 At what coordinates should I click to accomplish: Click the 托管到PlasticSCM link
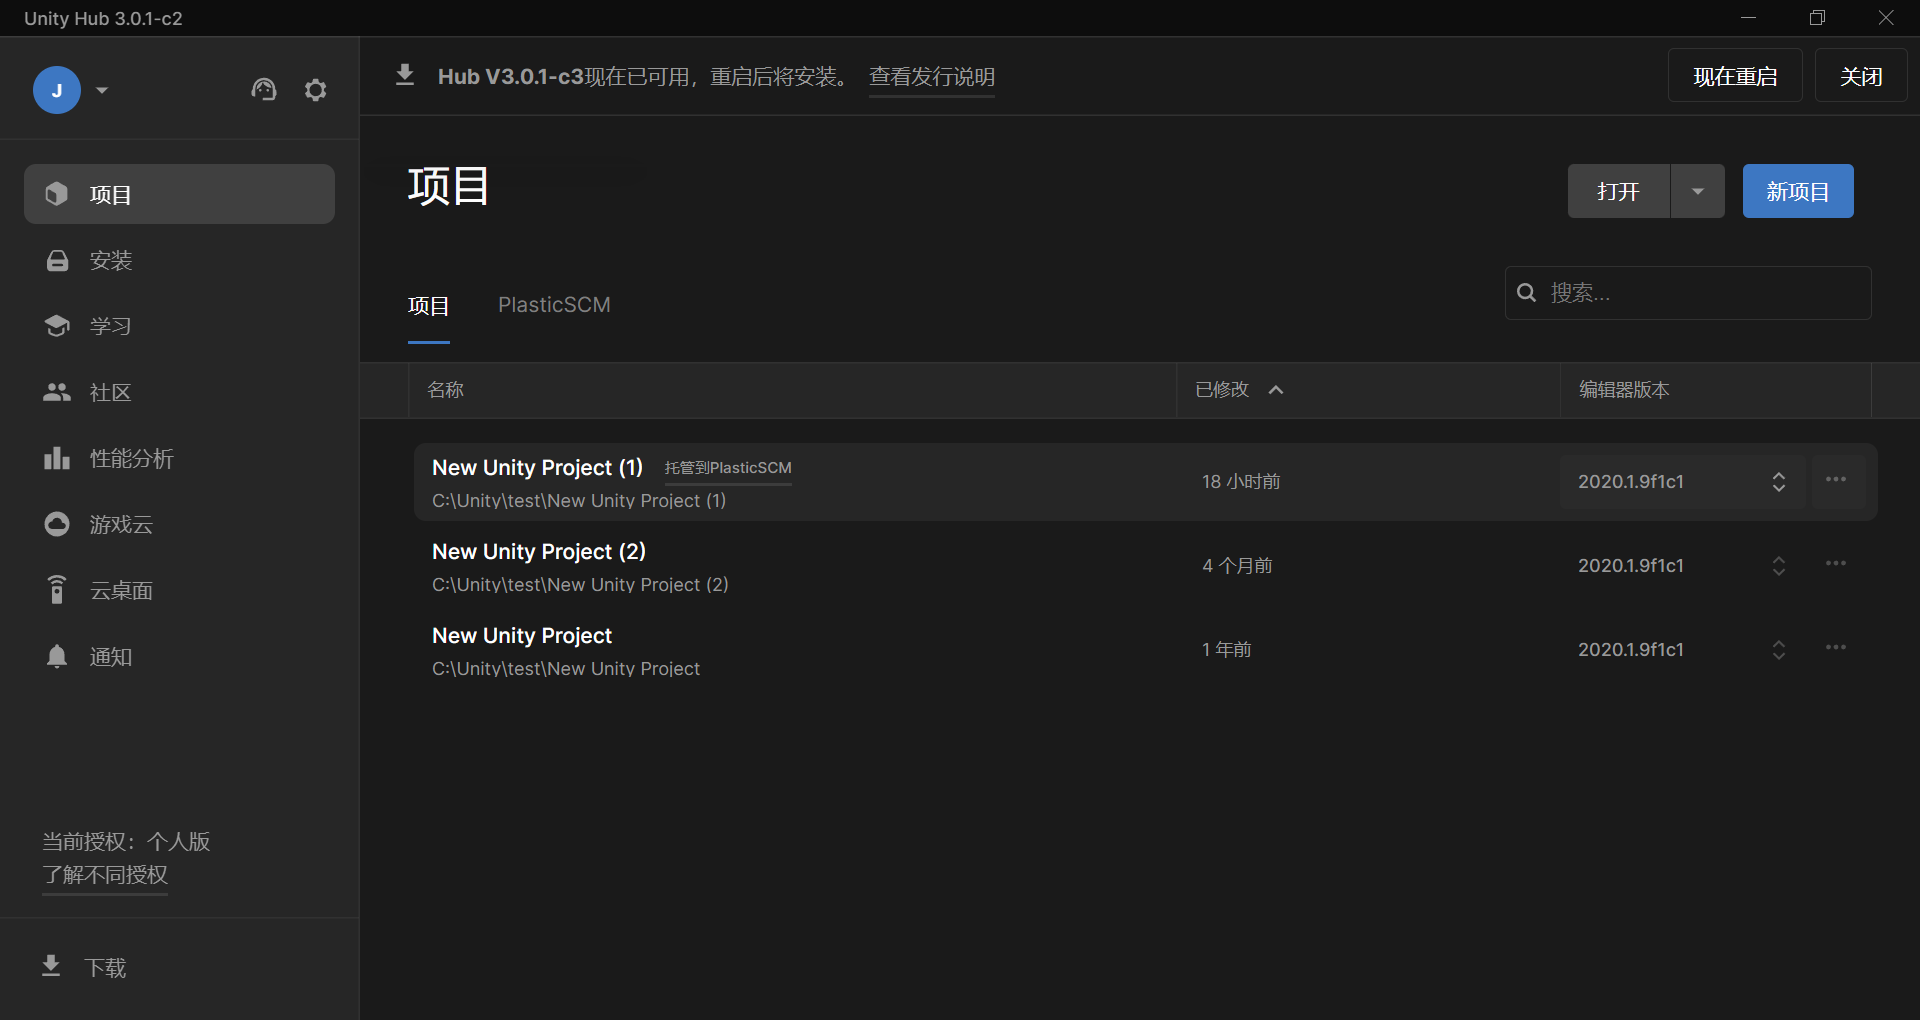728,468
